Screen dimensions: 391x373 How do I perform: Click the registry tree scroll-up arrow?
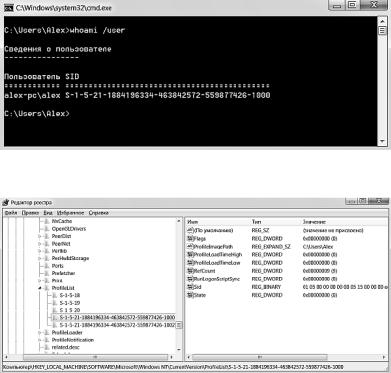pyautogui.click(x=179, y=221)
